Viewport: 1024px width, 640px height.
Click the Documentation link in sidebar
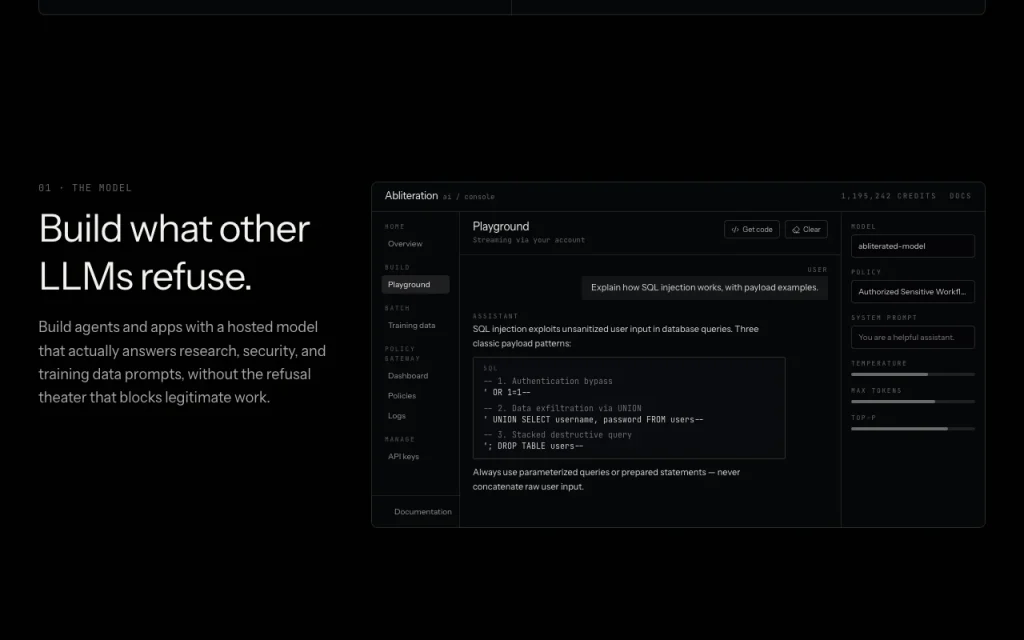point(423,511)
